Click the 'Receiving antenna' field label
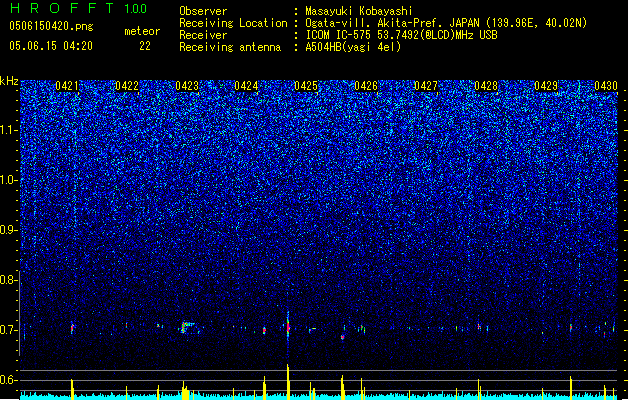This screenshot has height=400, width=629. tap(230, 47)
